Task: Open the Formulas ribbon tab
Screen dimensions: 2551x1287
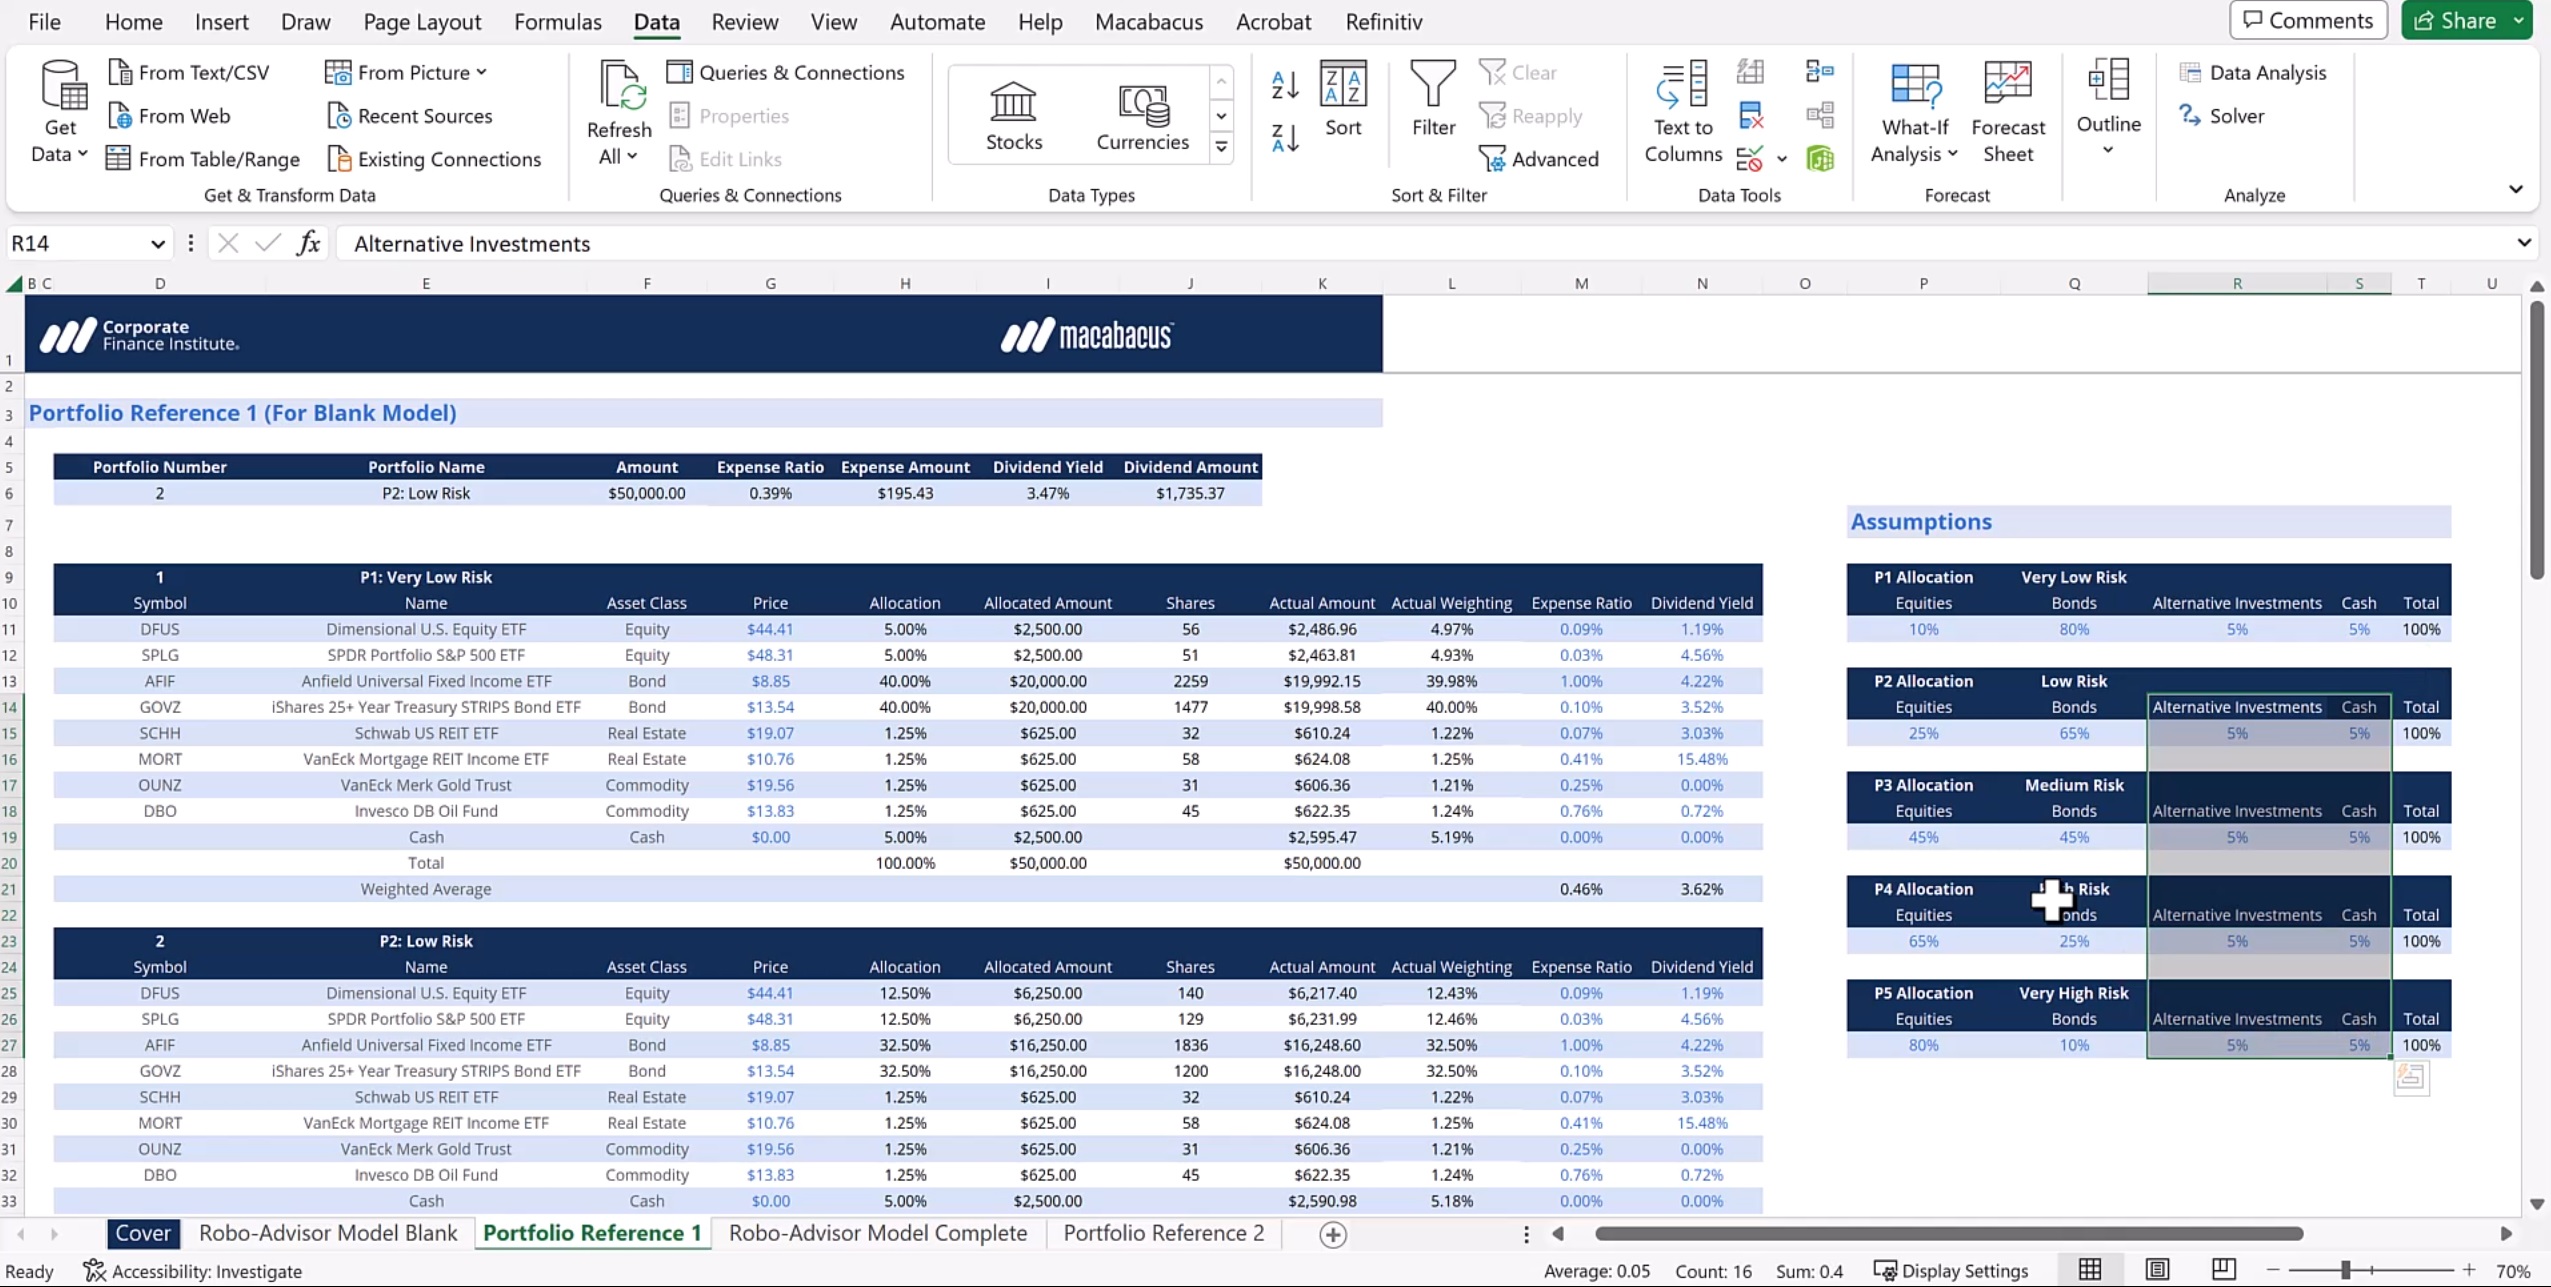Action: [x=557, y=21]
